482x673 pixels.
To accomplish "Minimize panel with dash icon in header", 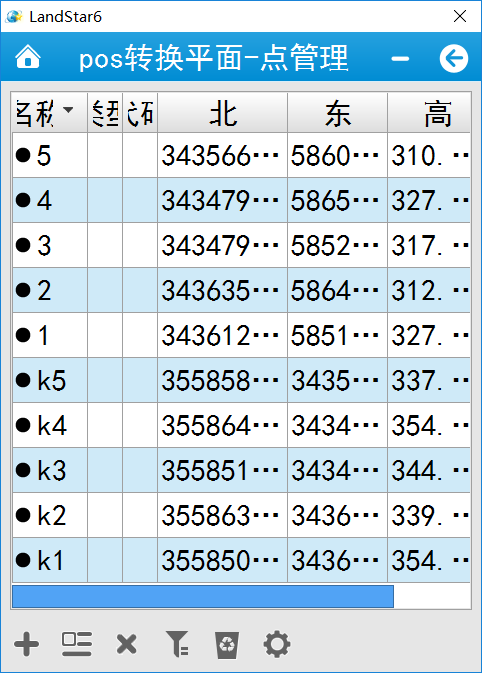I will pyautogui.click(x=400, y=58).
